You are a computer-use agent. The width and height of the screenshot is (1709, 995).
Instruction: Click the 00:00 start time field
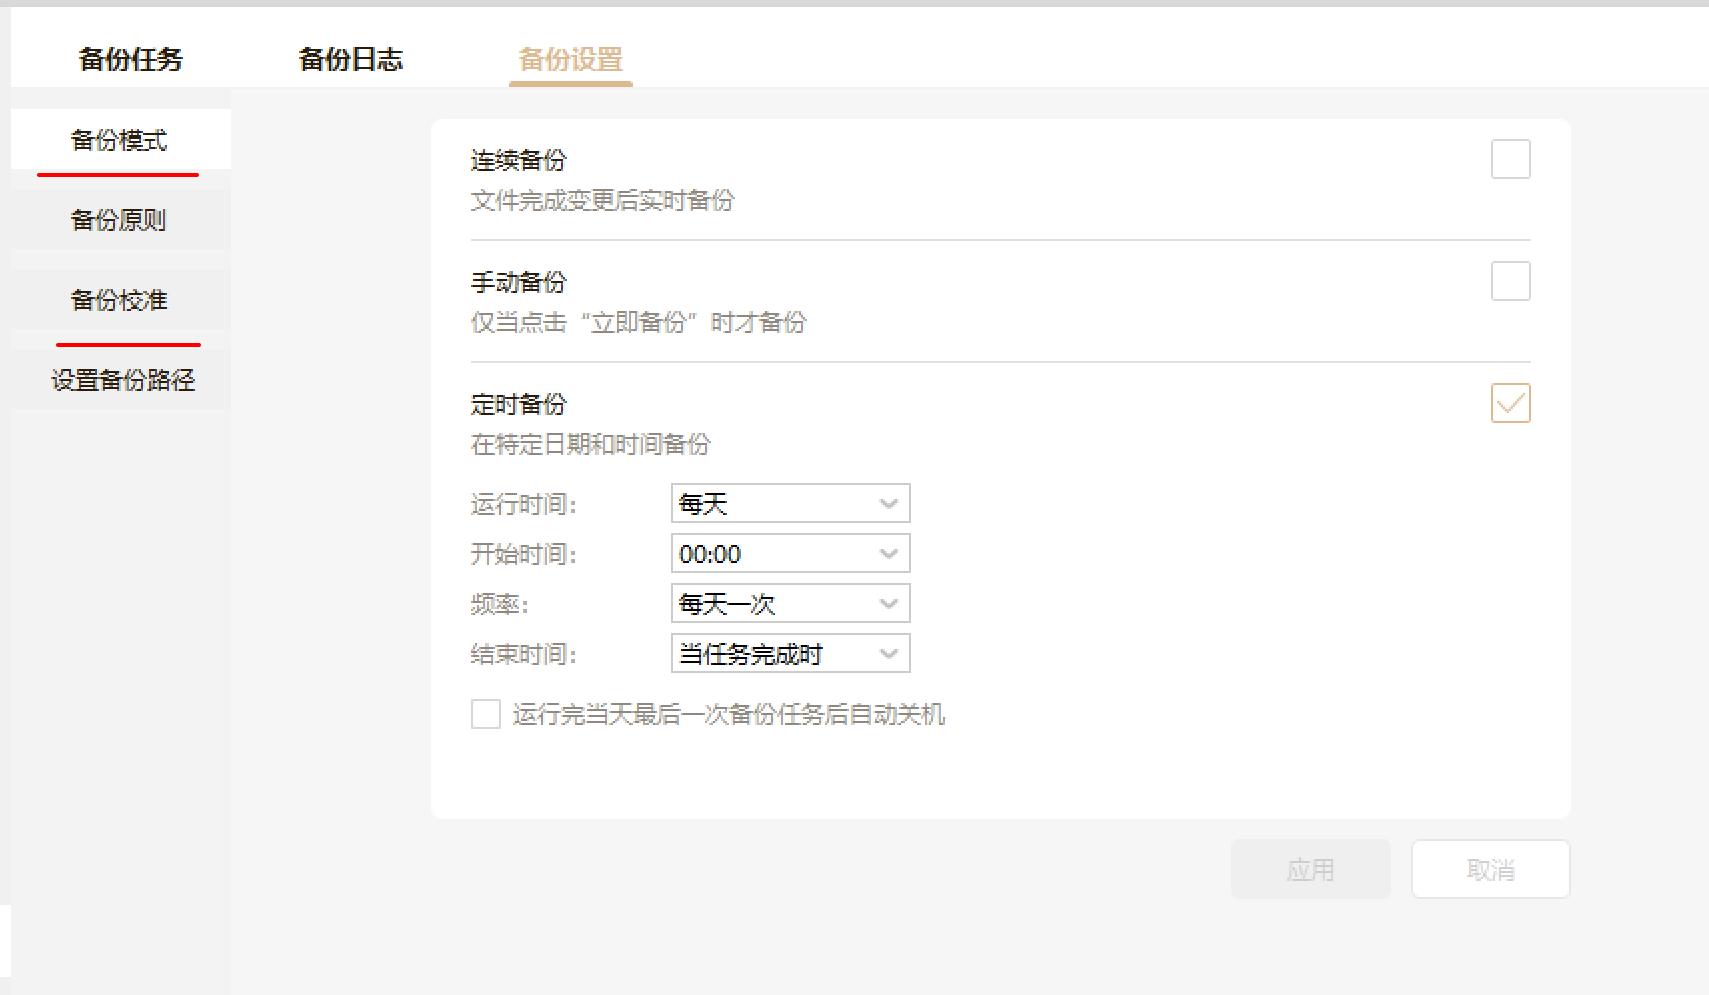tap(760, 553)
